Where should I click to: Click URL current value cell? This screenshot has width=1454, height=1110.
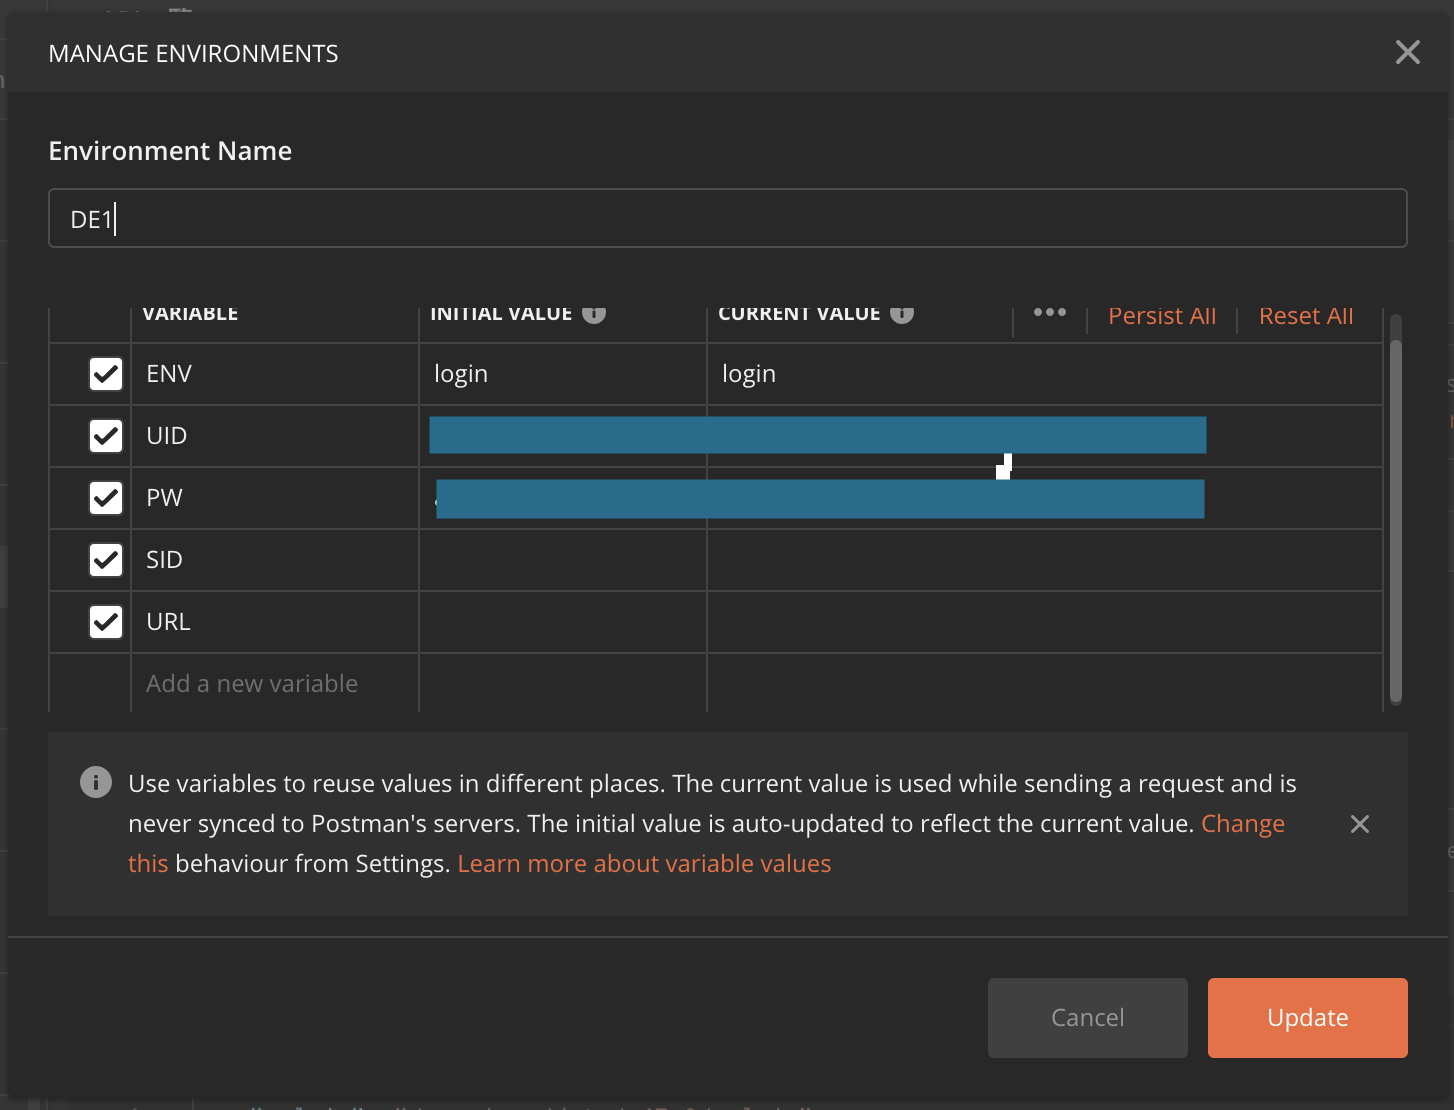coord(1045,622)
